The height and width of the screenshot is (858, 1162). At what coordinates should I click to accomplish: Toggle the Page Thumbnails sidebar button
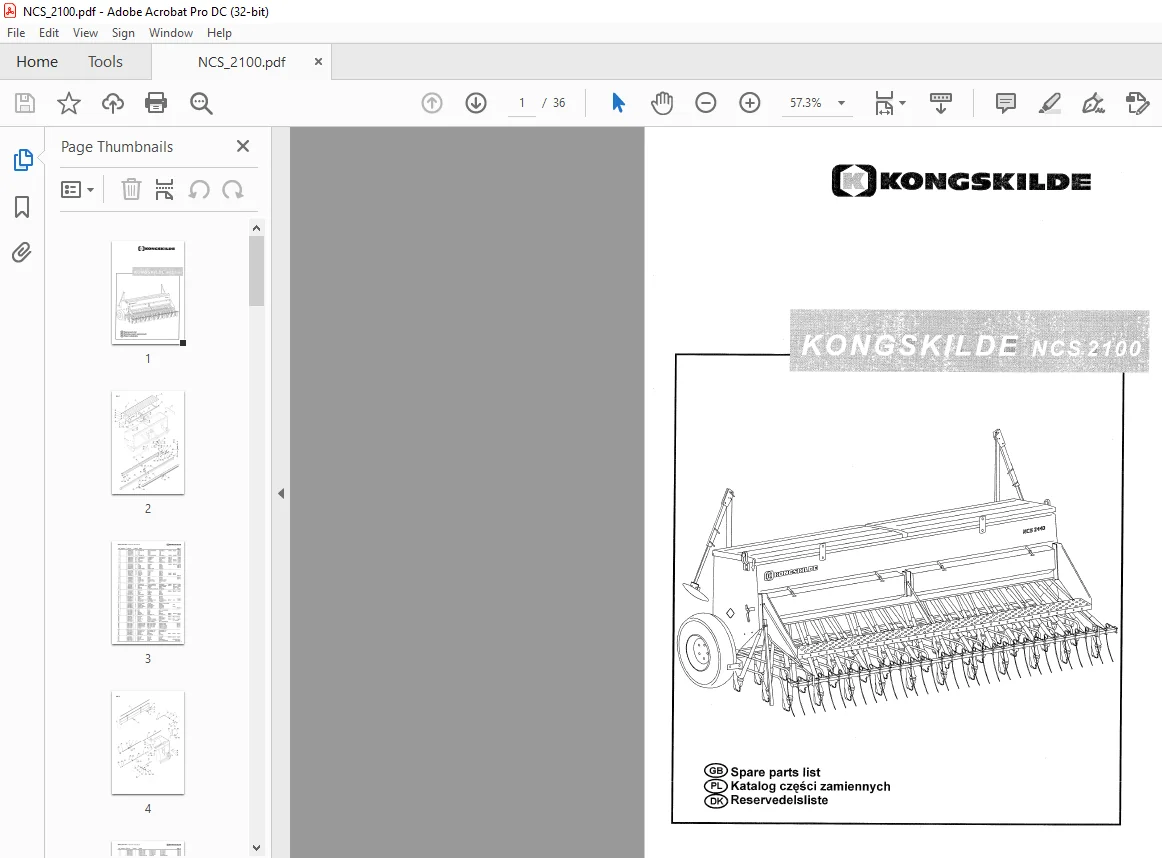23,159
